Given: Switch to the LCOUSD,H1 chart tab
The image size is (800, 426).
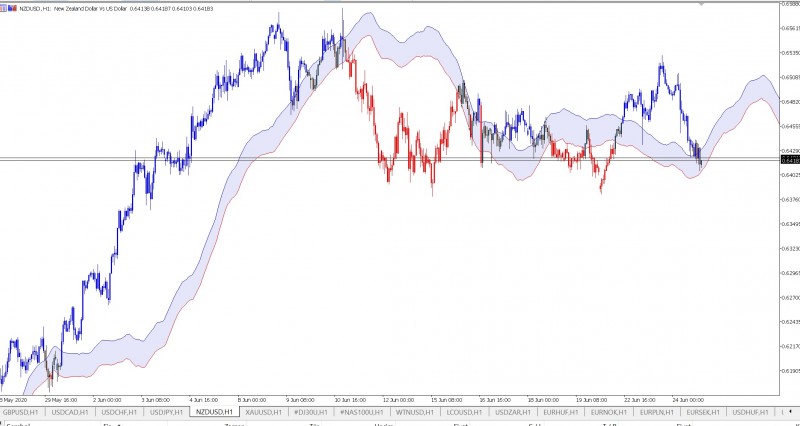Looking at the screenshot, I should coord(464,412).
